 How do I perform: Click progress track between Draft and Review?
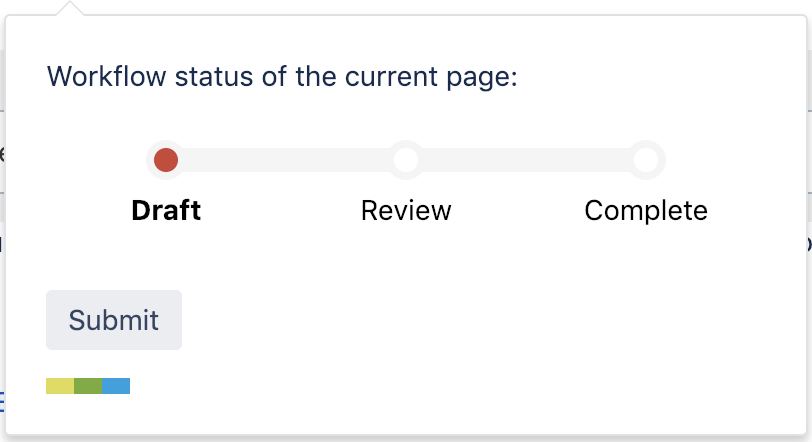pos(286,160)
